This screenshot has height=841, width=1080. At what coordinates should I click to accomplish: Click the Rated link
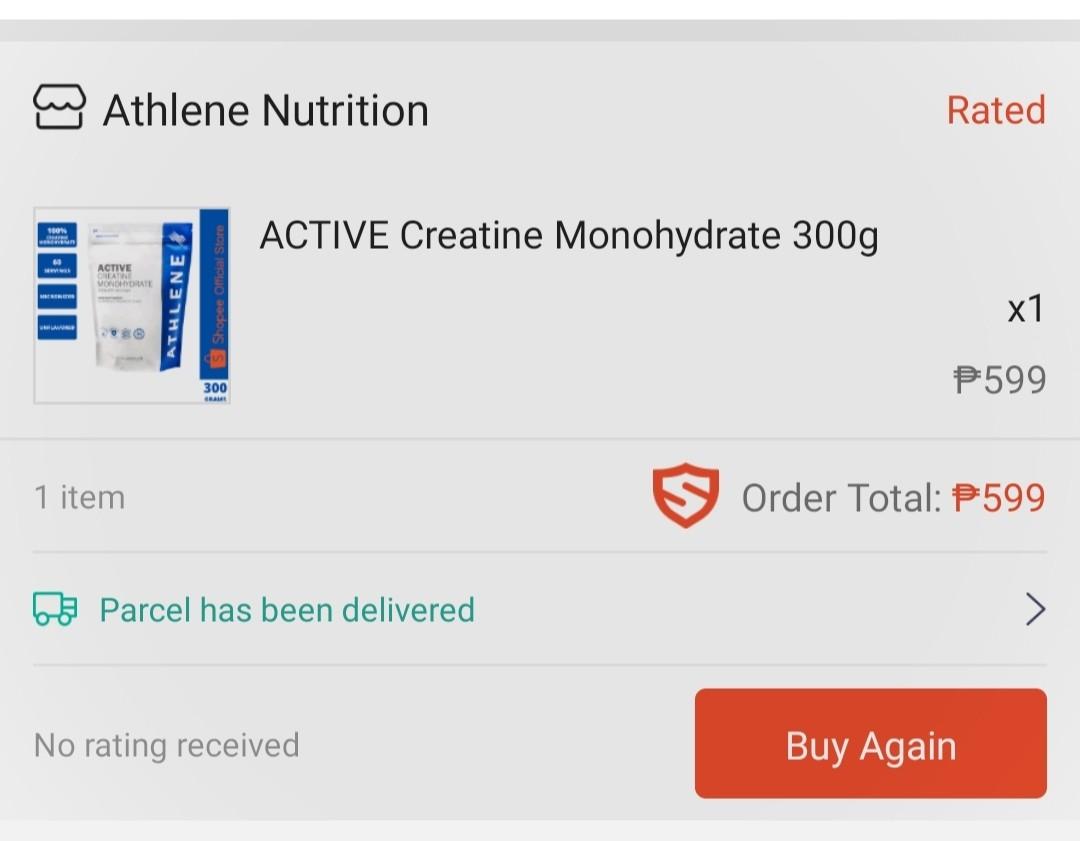click(x=996, y=110)
